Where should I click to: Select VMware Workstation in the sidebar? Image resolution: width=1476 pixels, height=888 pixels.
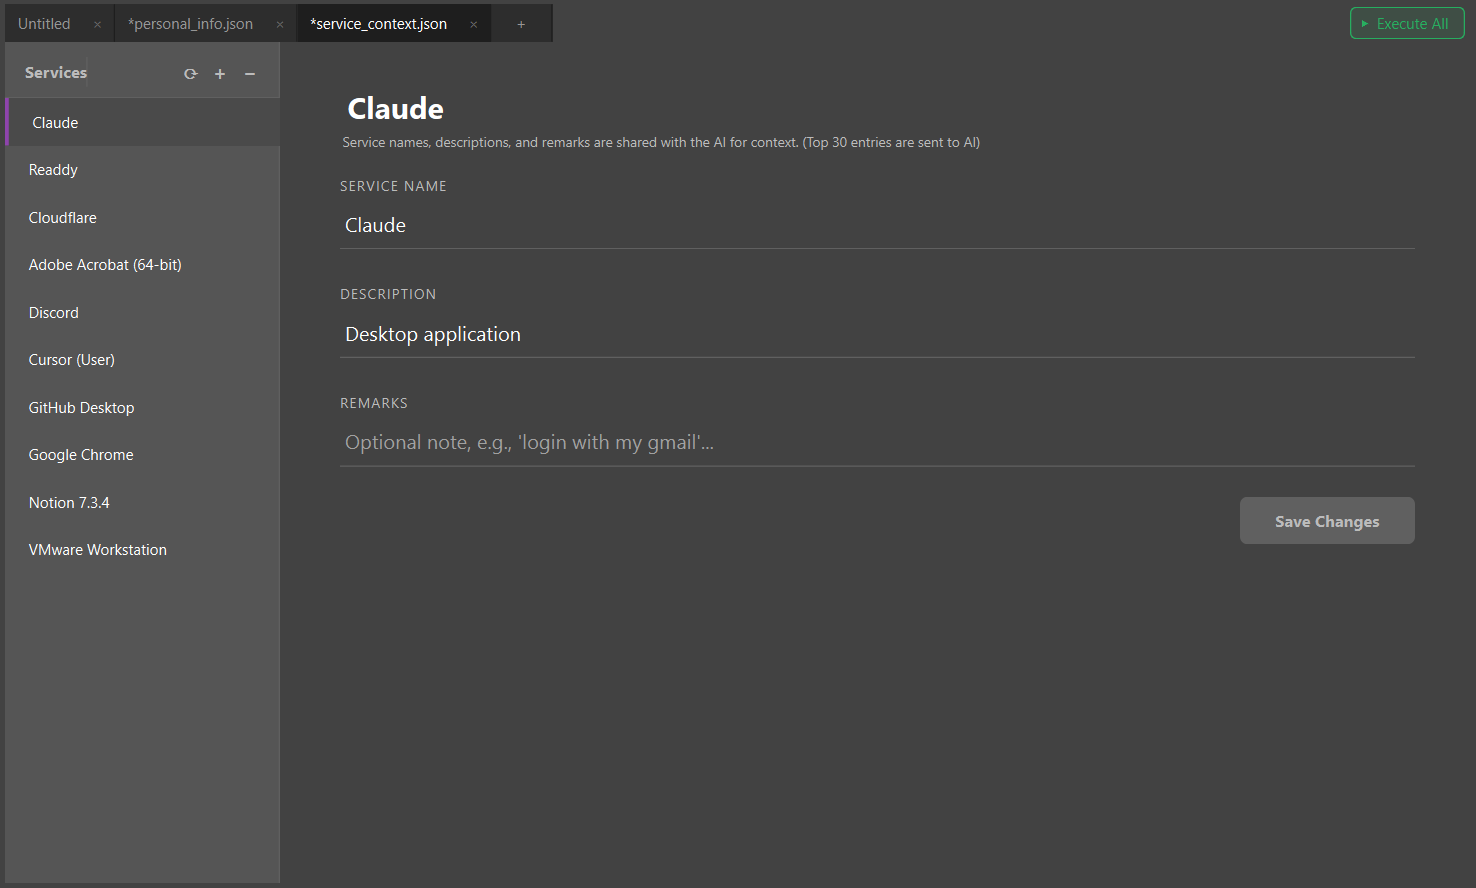click(97, 549)
